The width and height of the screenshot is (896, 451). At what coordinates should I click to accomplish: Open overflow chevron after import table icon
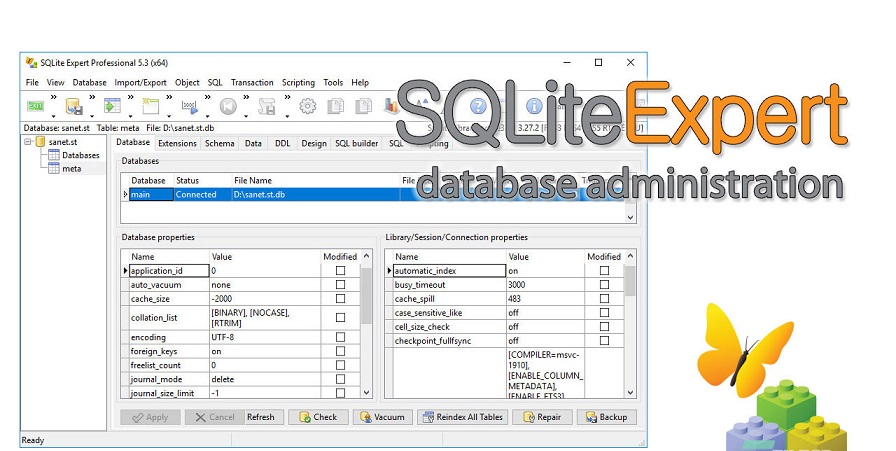point(130,97)
